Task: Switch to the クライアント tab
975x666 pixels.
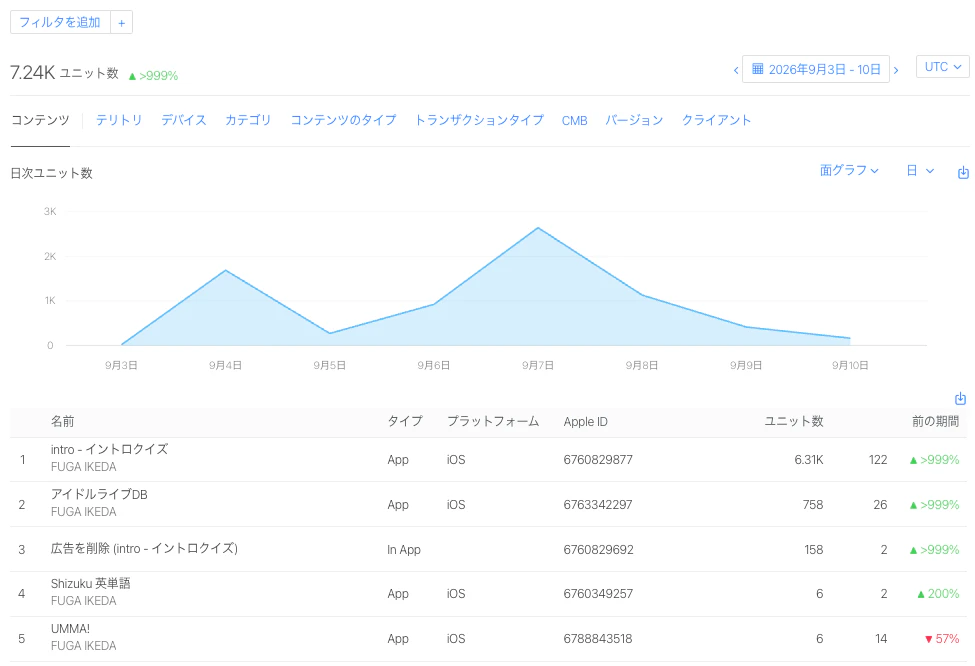Action: [x=716, y=120]
